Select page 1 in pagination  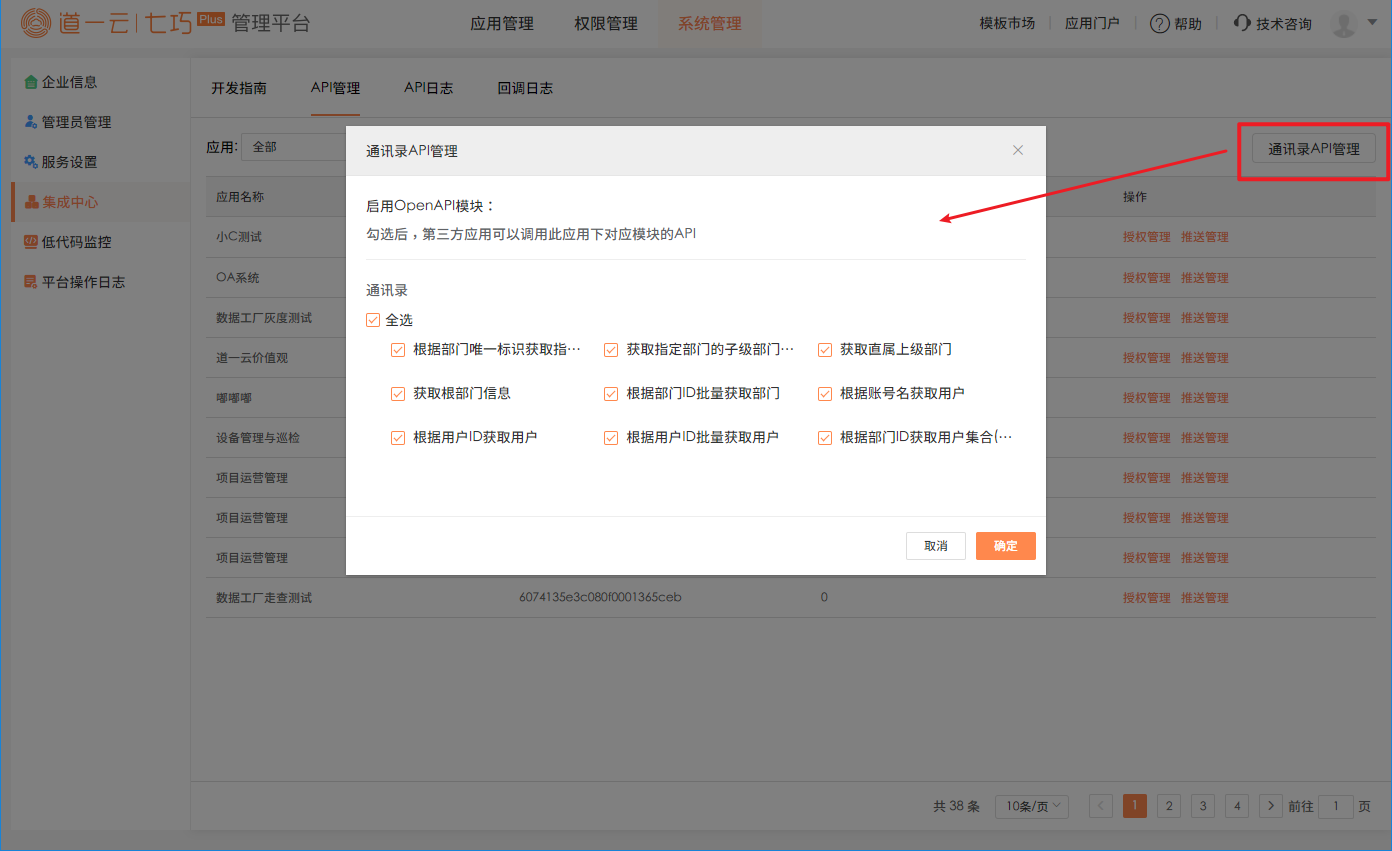click(x=1135, y=806)
